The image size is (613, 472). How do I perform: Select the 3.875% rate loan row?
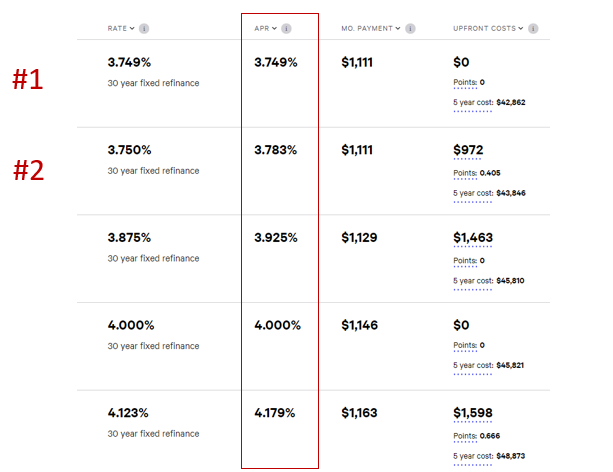tap(313, 258)
